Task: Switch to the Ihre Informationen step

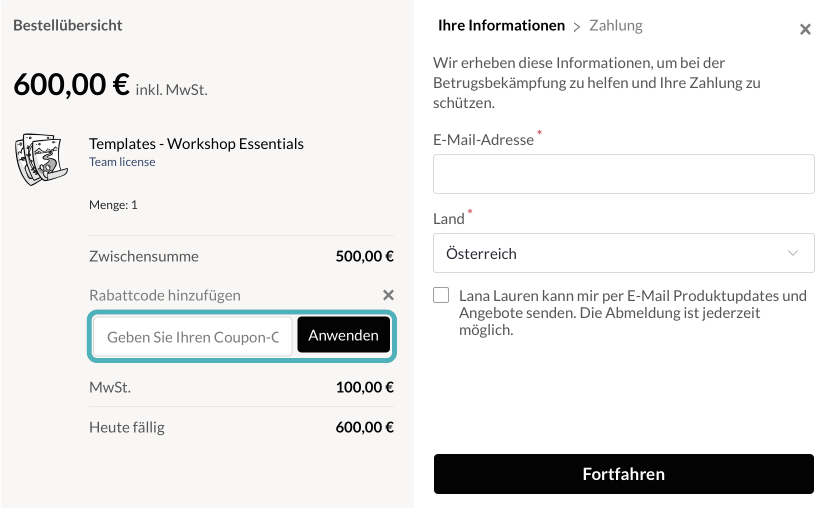Action: pos(501,25)
